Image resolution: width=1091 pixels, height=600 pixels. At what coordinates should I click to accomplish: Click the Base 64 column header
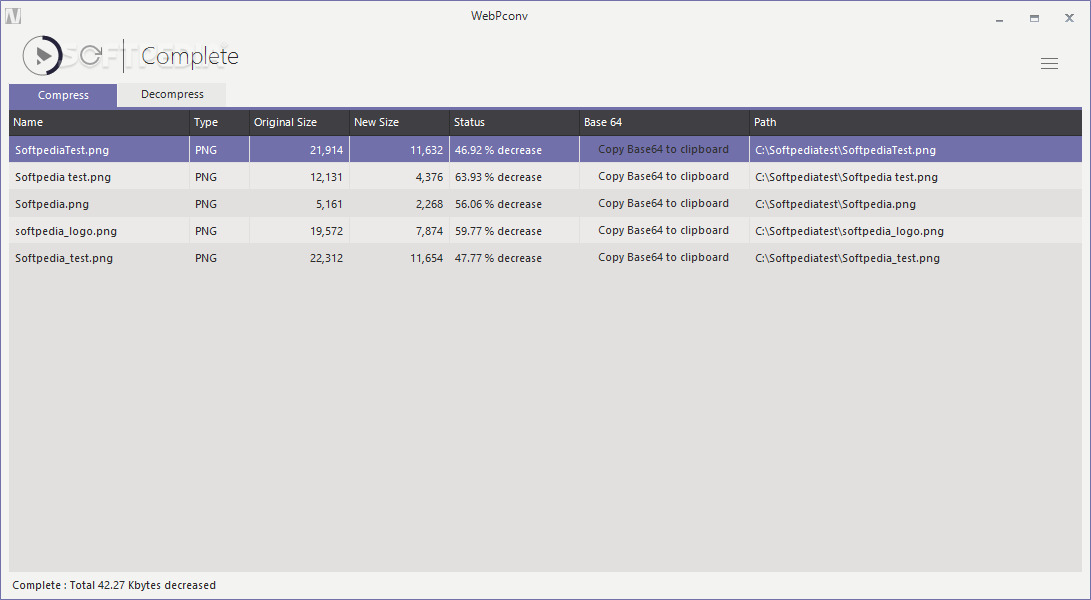(x=664, y=122)
